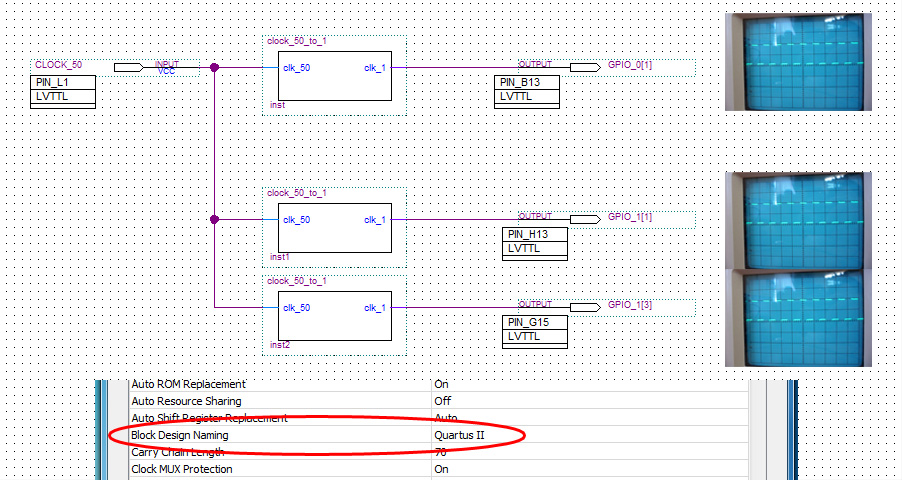The width and height of the screenshot is (902, 480).
Task: Click the clock_50_to_1 title above block inst2
Action: (x=296, y=281)
